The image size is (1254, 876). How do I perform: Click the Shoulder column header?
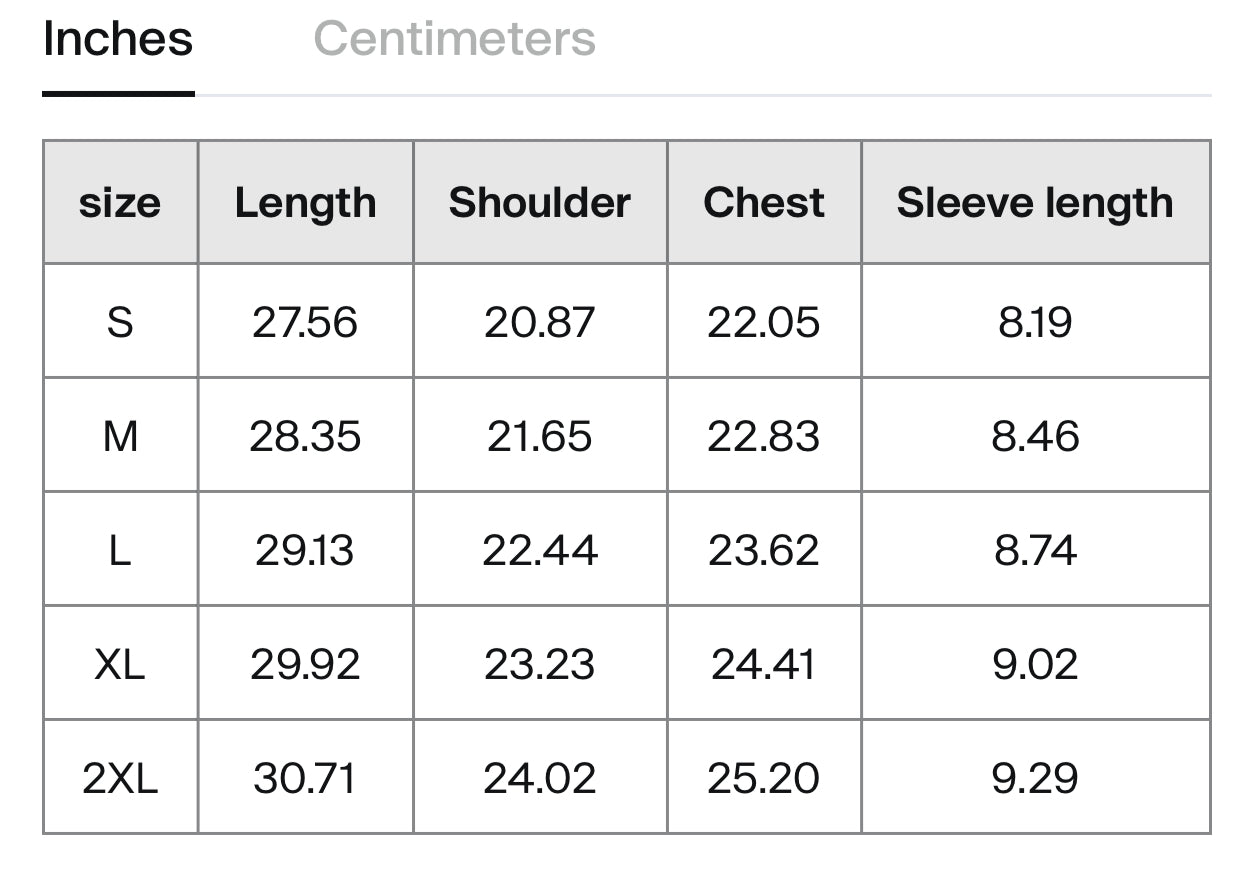point(540,203)
